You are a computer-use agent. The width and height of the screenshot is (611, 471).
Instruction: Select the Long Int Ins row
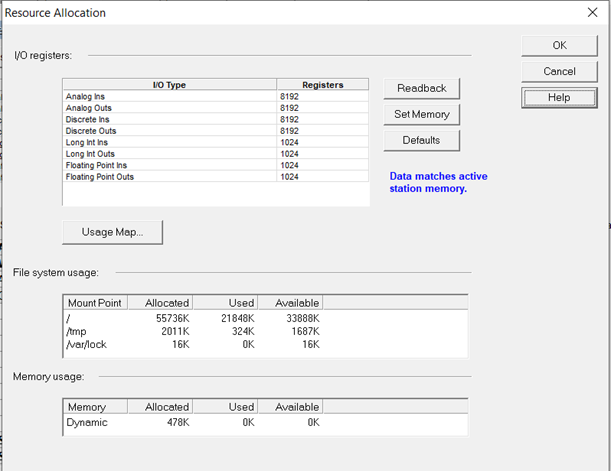click(215, 142)
